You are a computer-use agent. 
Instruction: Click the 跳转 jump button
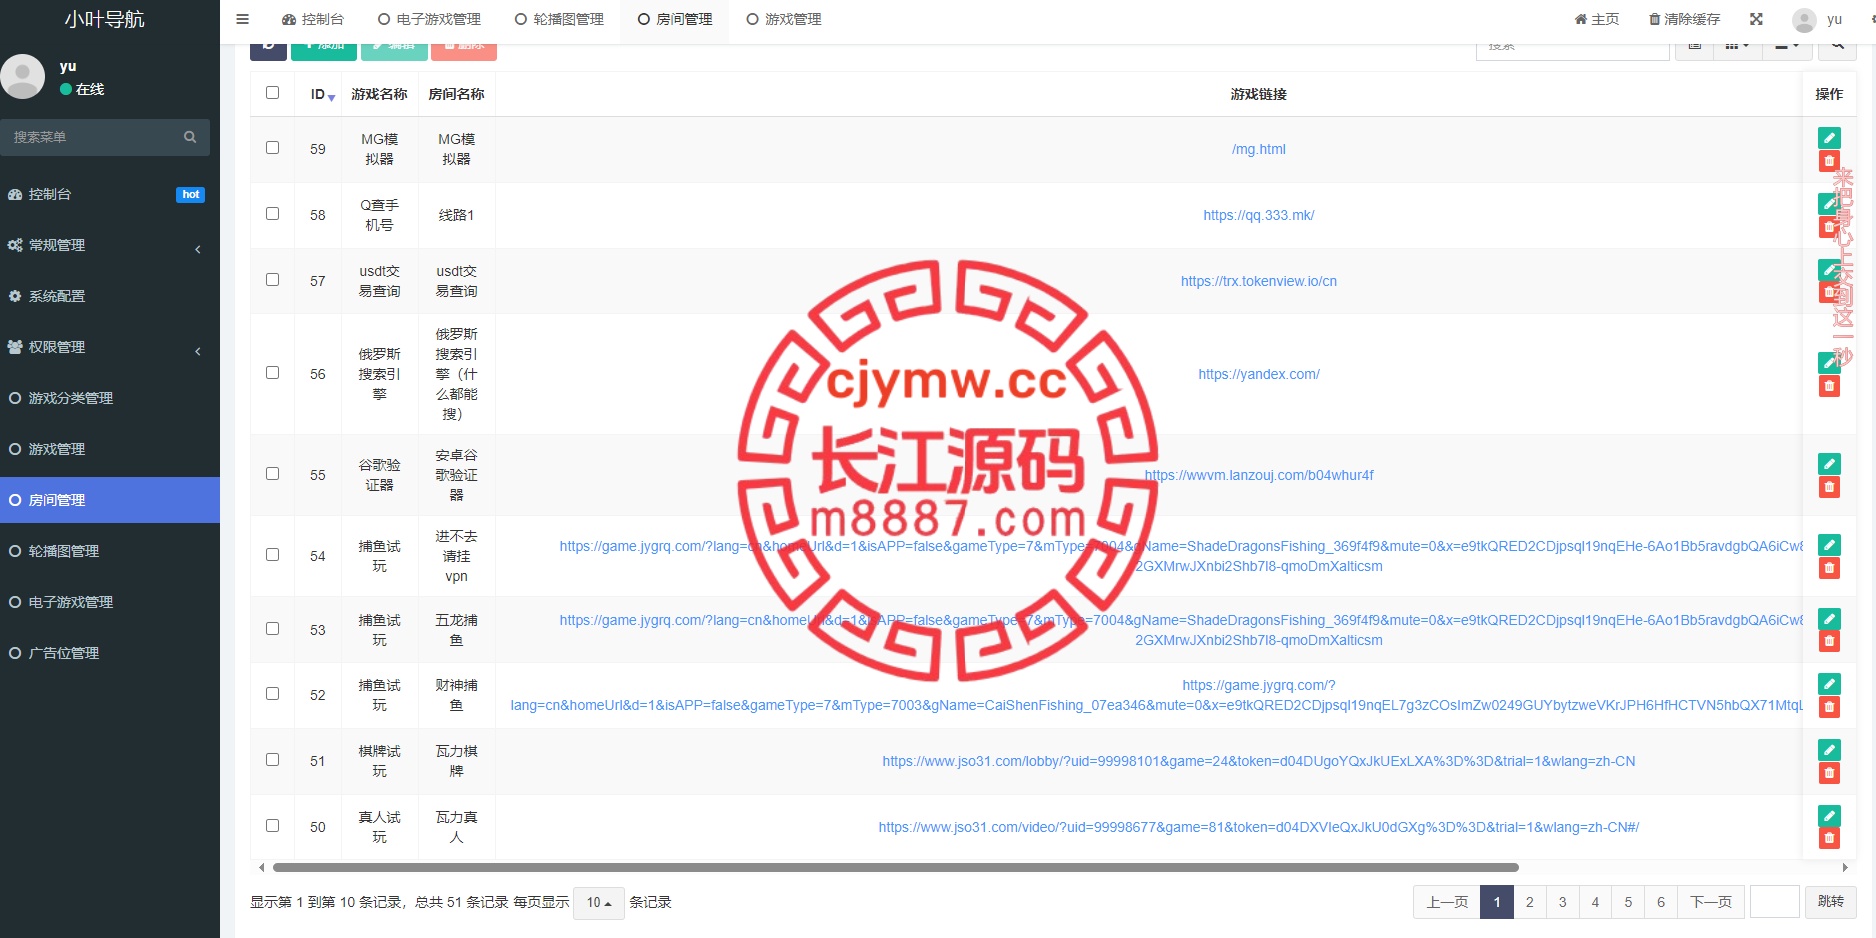point(1831,902)
